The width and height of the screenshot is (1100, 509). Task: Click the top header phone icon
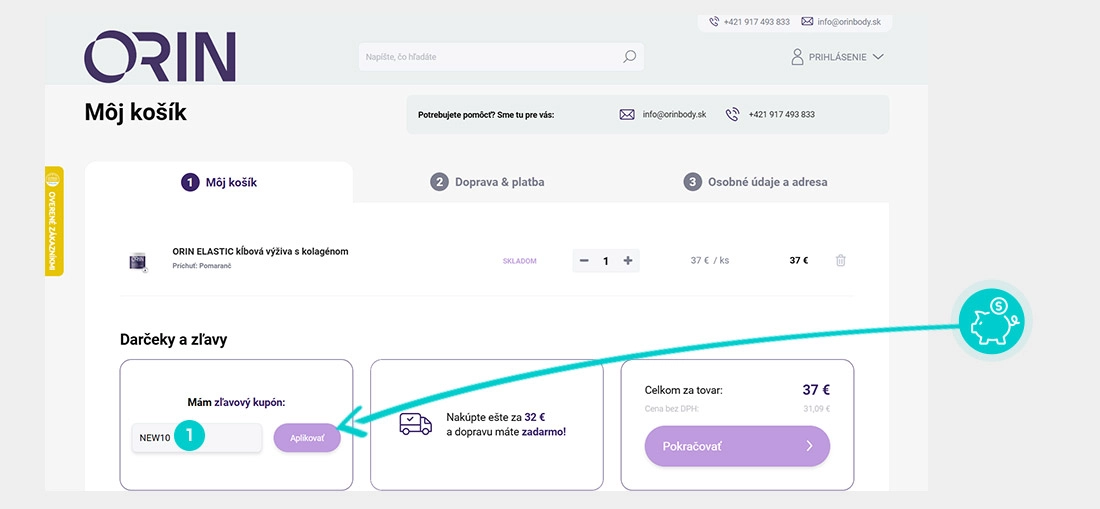coord(714,22)
